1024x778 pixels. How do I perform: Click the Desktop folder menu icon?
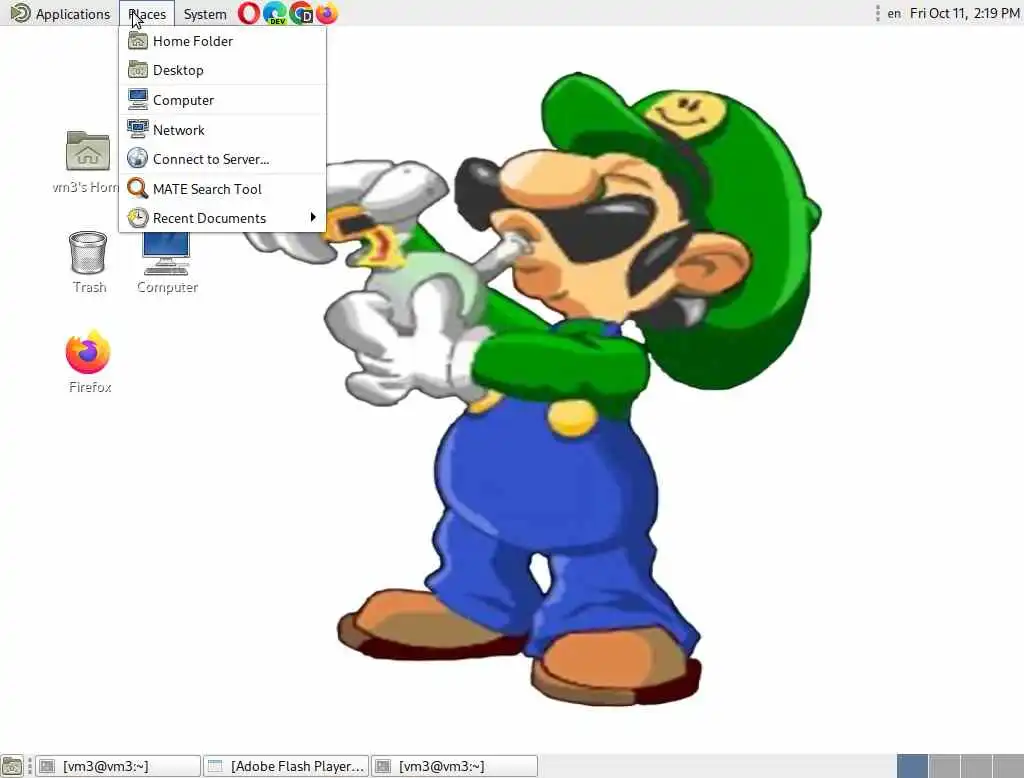point(138,69)
